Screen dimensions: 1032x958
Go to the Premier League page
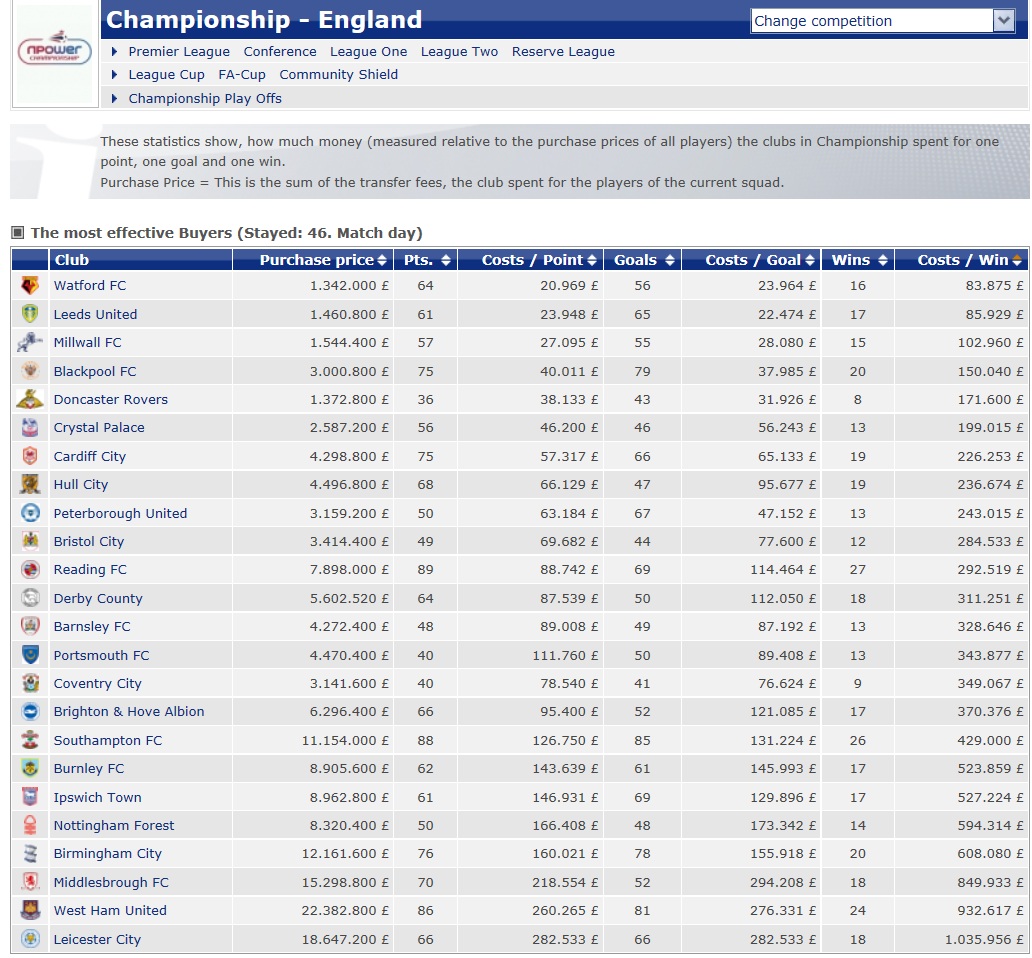point(179,51)
